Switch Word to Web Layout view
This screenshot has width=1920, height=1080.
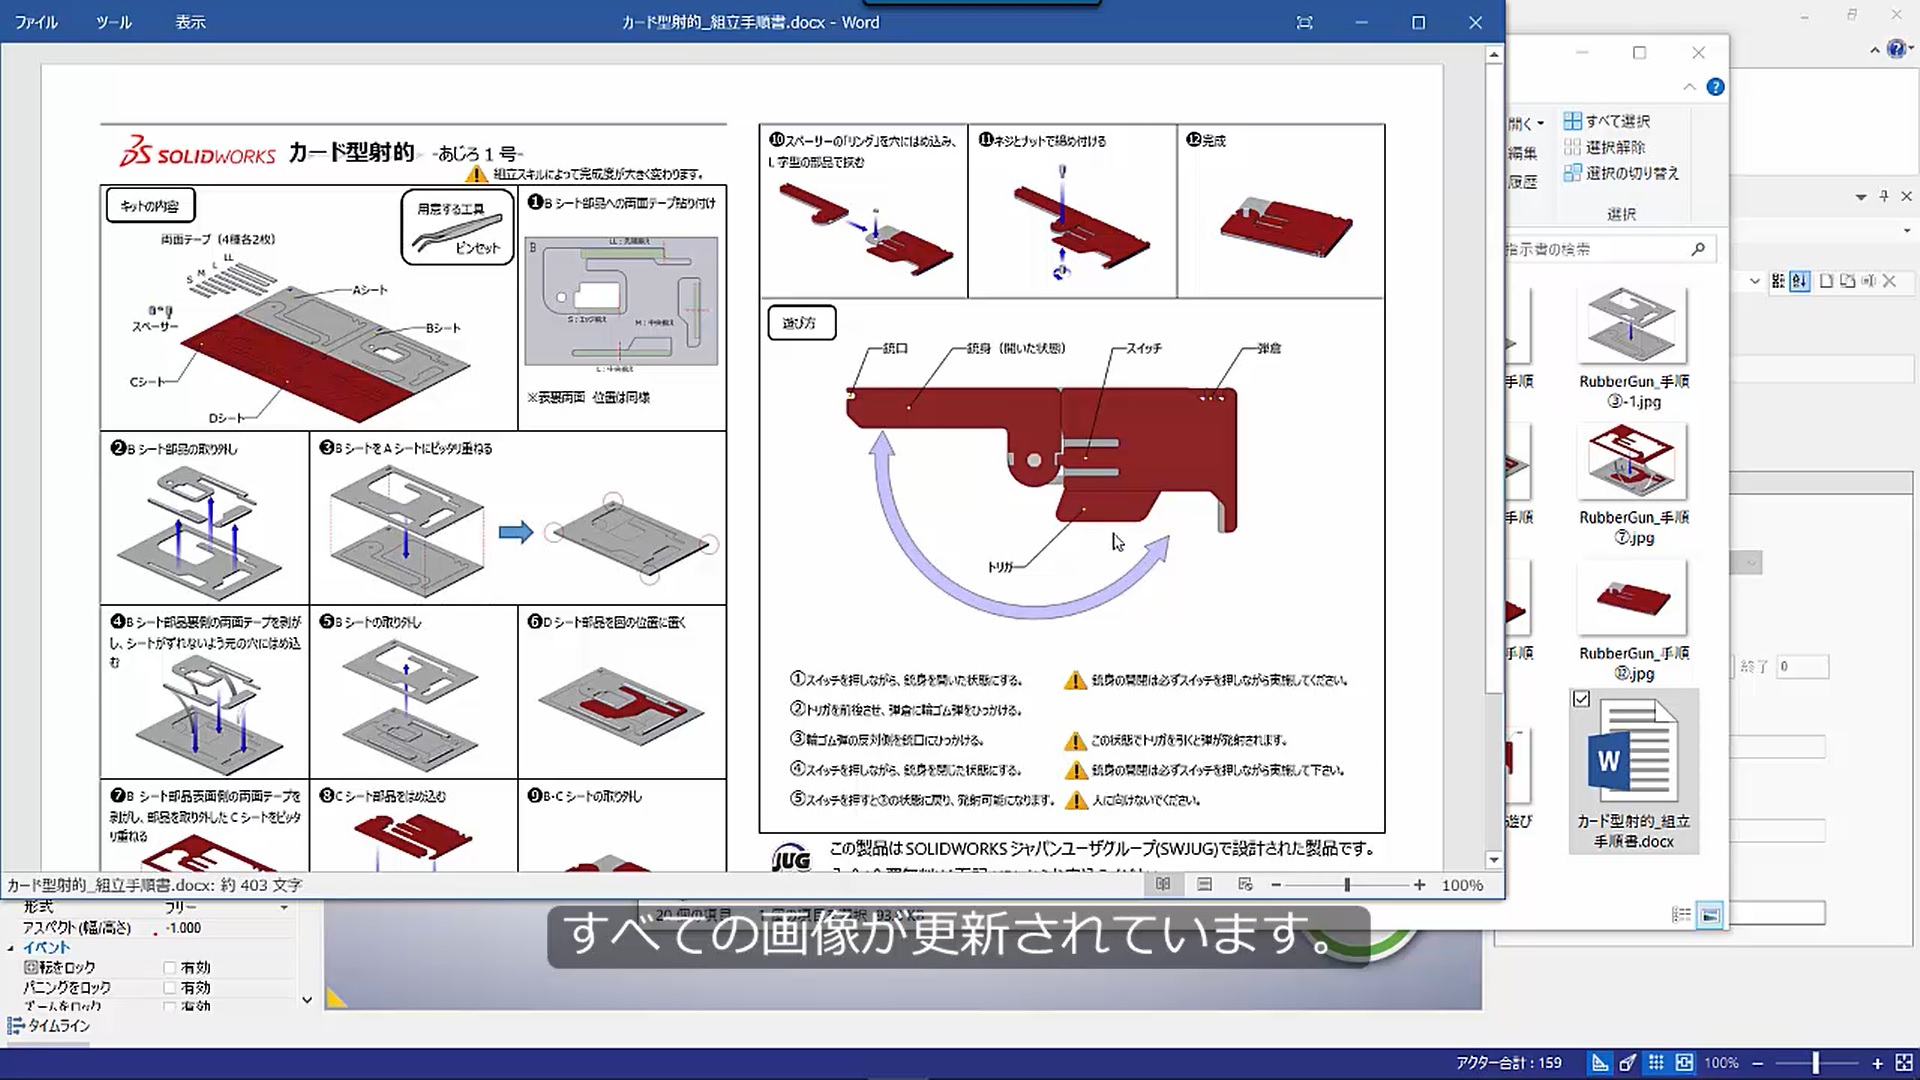pyautogui.click(x=1245, y=884)
